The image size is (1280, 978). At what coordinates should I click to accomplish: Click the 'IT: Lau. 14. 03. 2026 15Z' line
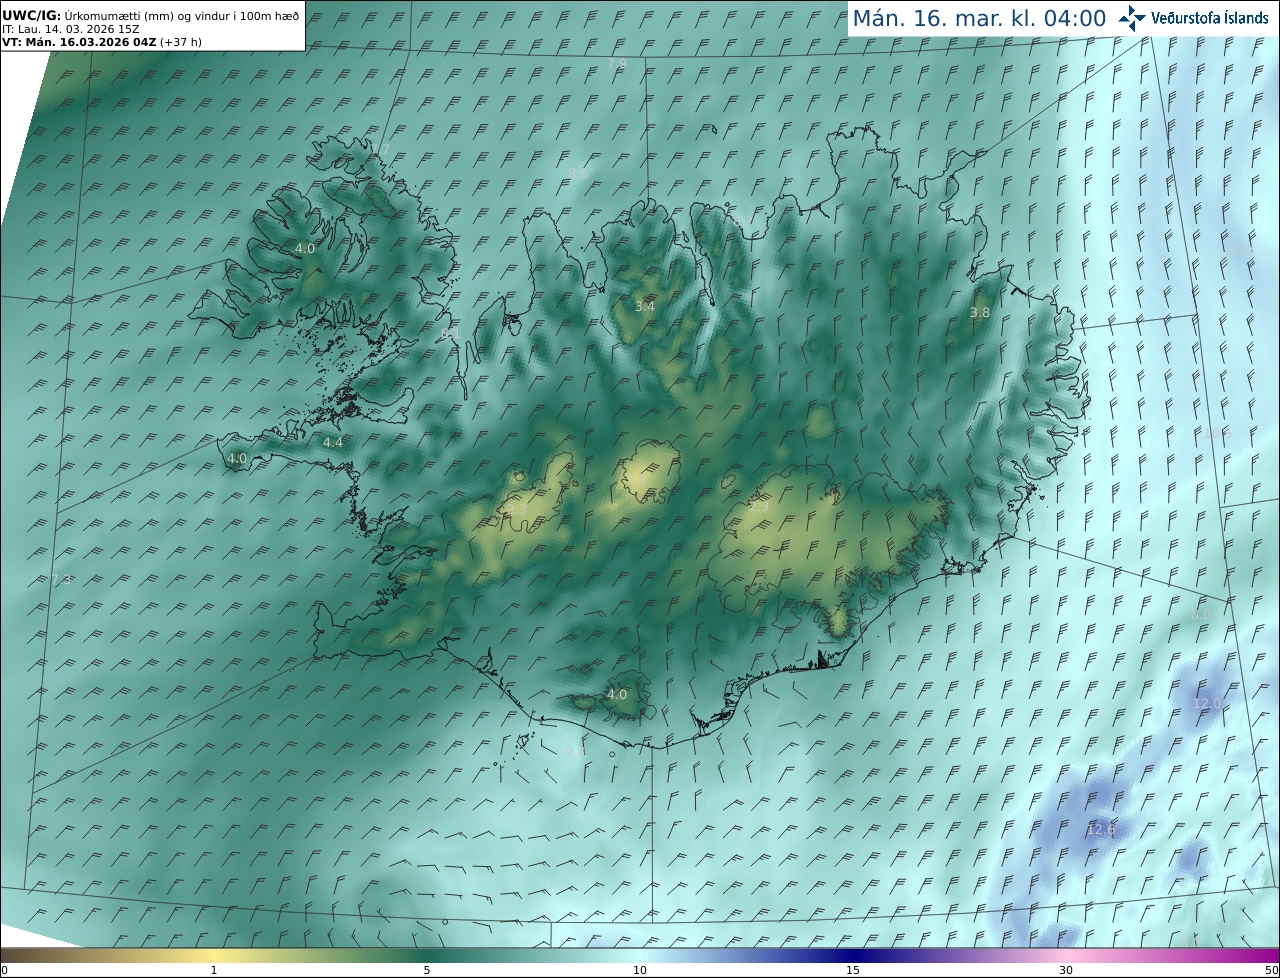(x=71, y=29)
